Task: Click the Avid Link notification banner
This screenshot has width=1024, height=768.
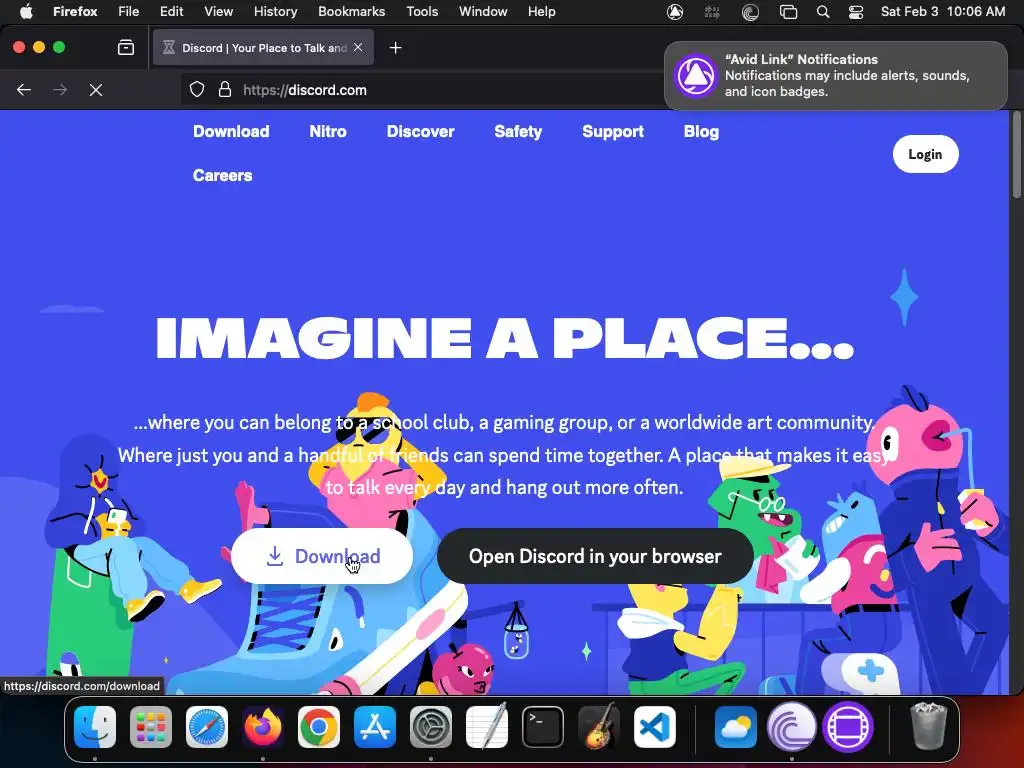Action: (835, 76)
